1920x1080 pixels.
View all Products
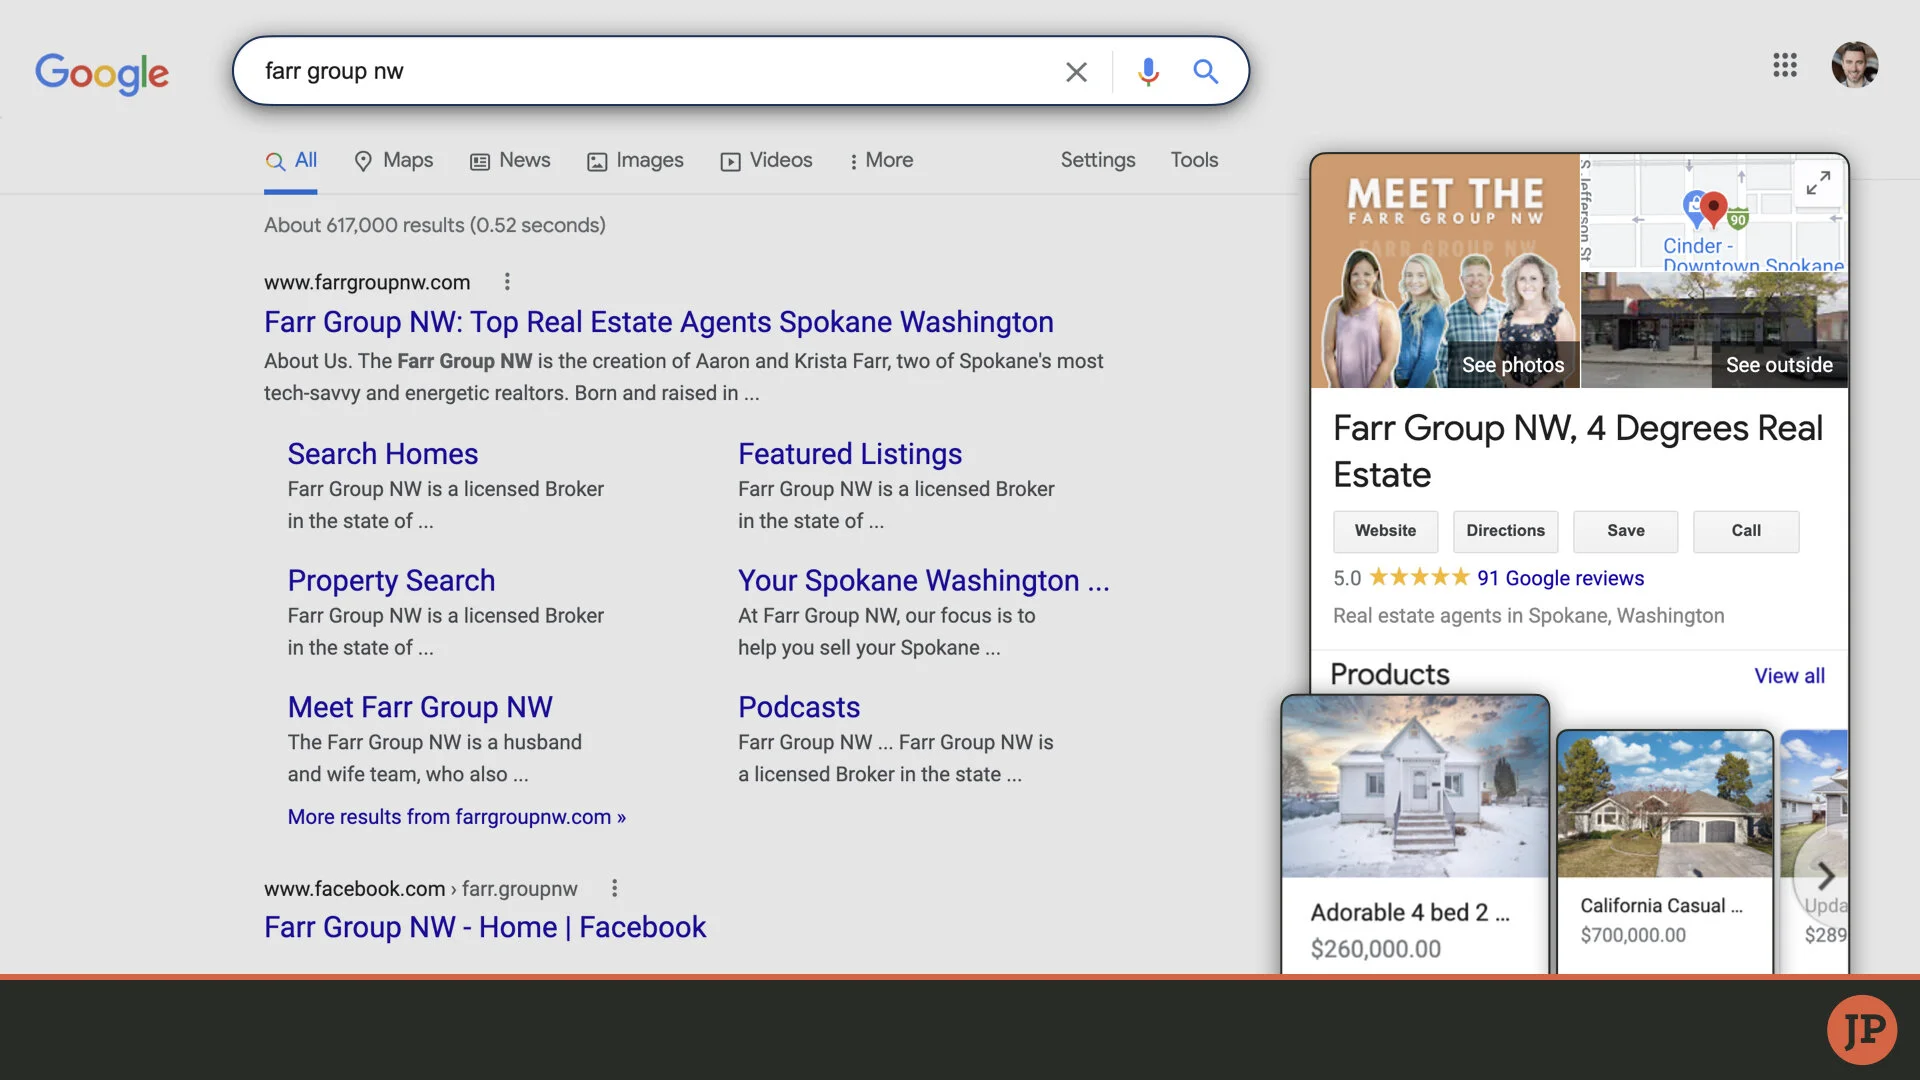pos(1789,676)
